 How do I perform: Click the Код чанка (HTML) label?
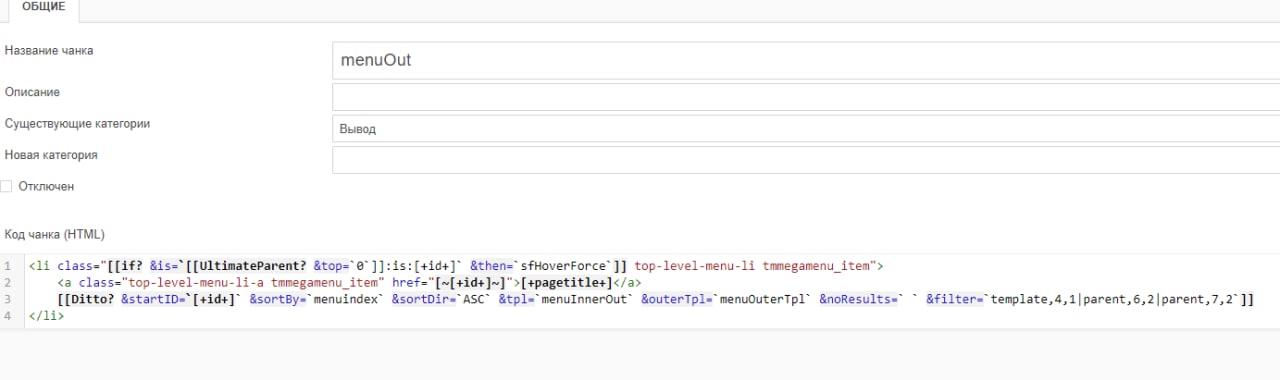click(55, 234)
